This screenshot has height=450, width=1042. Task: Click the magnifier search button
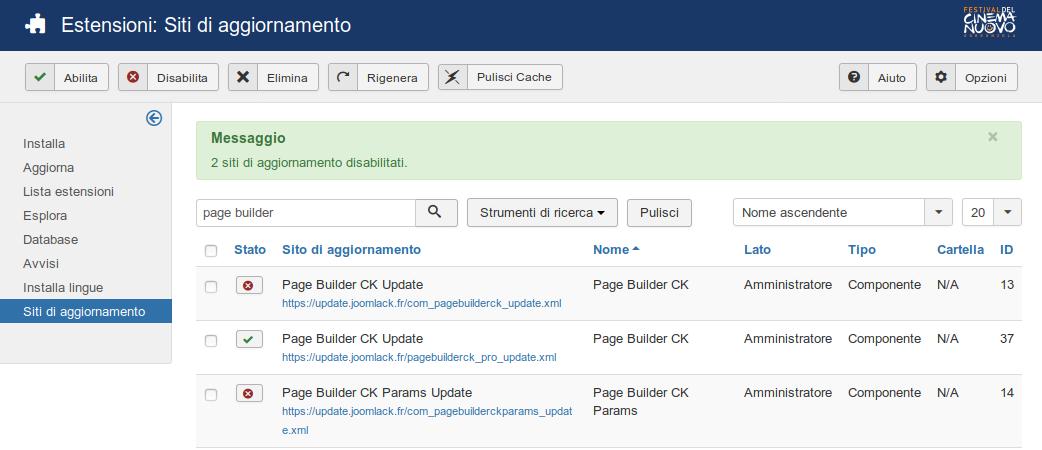point(436,213)
